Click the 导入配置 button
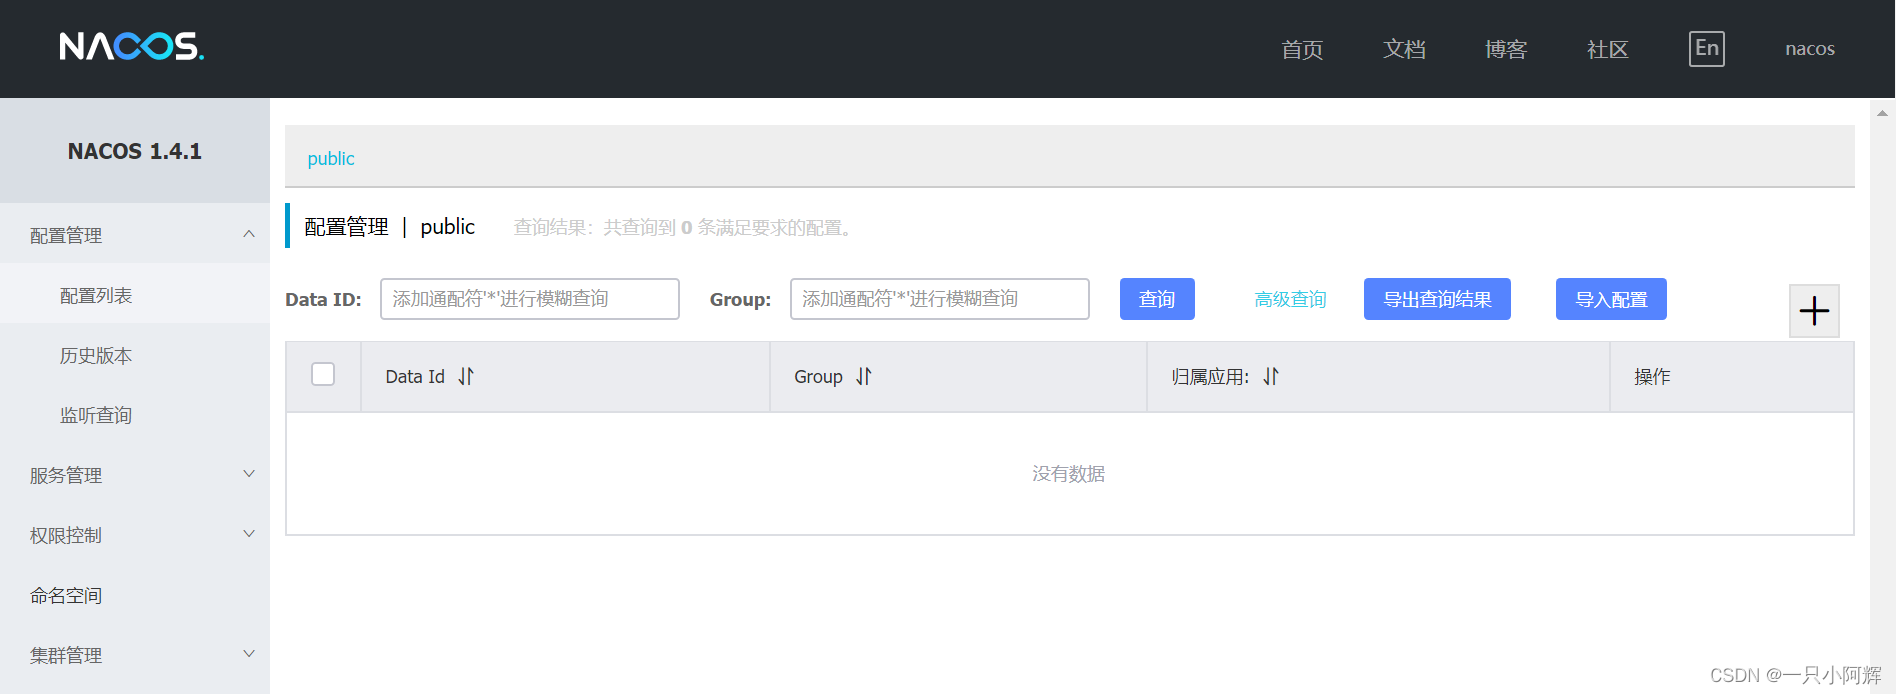Viewport: 1896px width, 694px height. 1611,299
